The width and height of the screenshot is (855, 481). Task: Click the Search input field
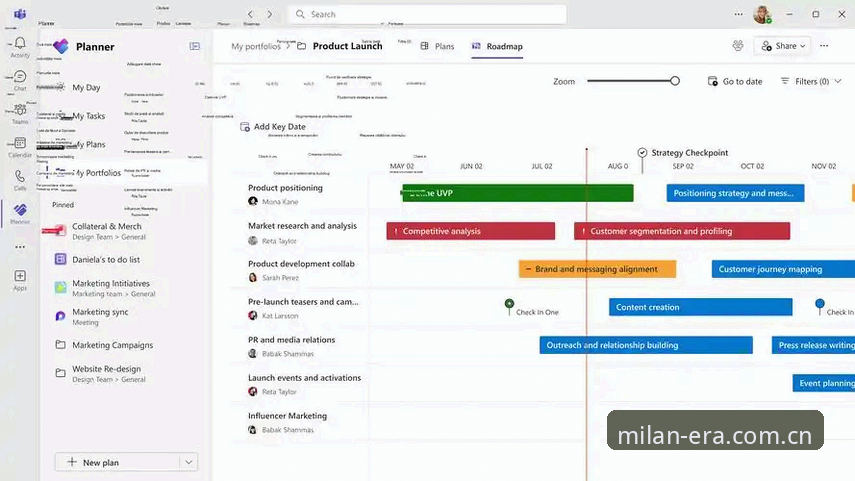pos(427,14)
